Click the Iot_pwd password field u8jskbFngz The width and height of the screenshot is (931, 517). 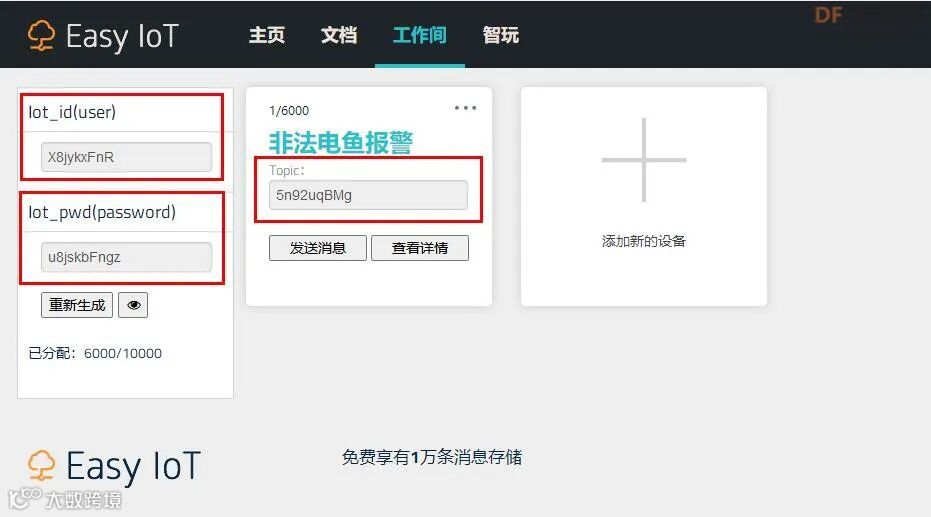[126, 257]
